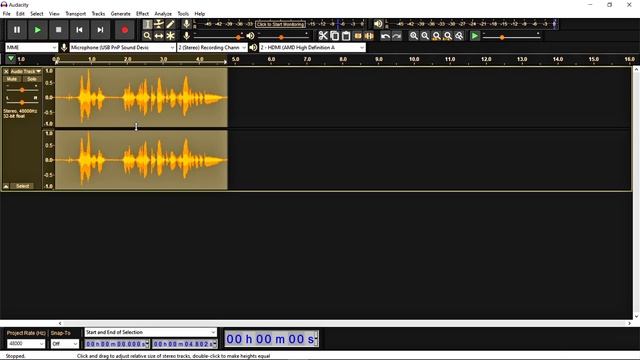
Task: Open the Transport menu
Action: [x=76, y=13]
